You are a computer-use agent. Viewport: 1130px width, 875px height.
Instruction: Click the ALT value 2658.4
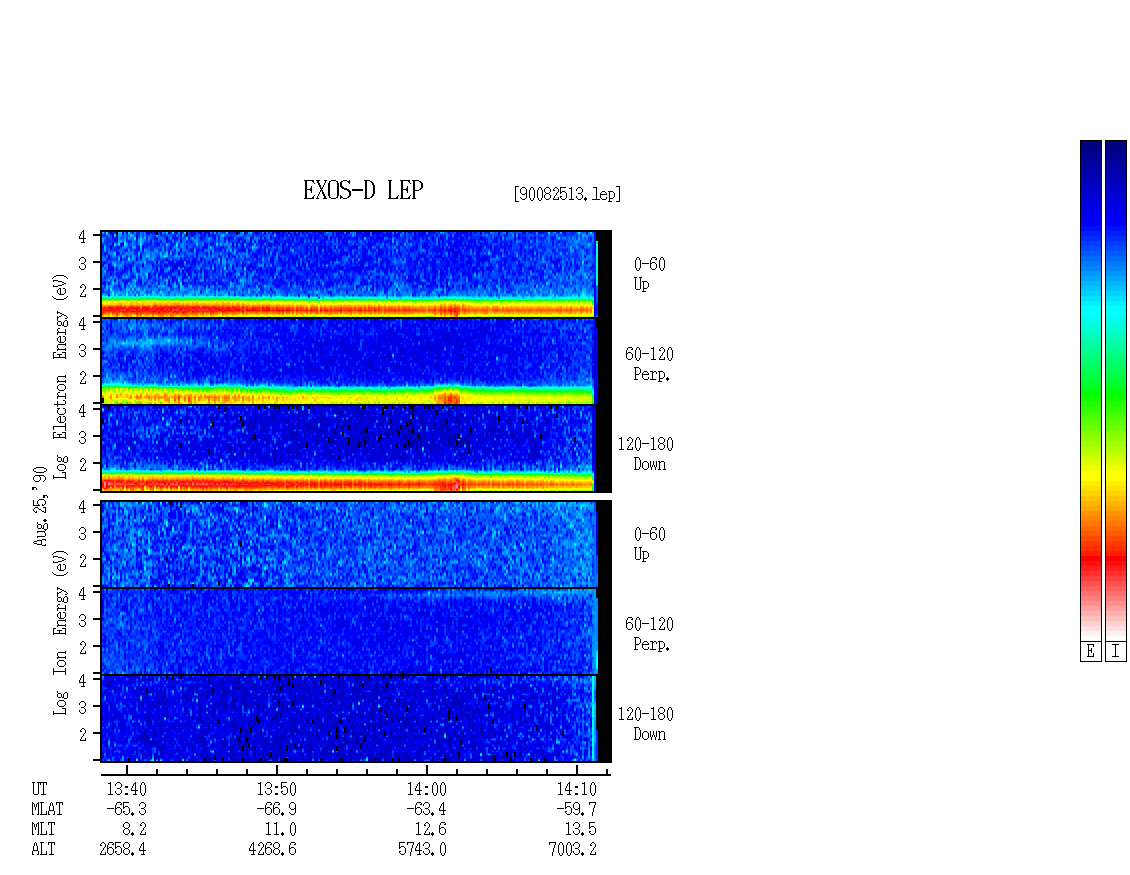pos(123,850)
